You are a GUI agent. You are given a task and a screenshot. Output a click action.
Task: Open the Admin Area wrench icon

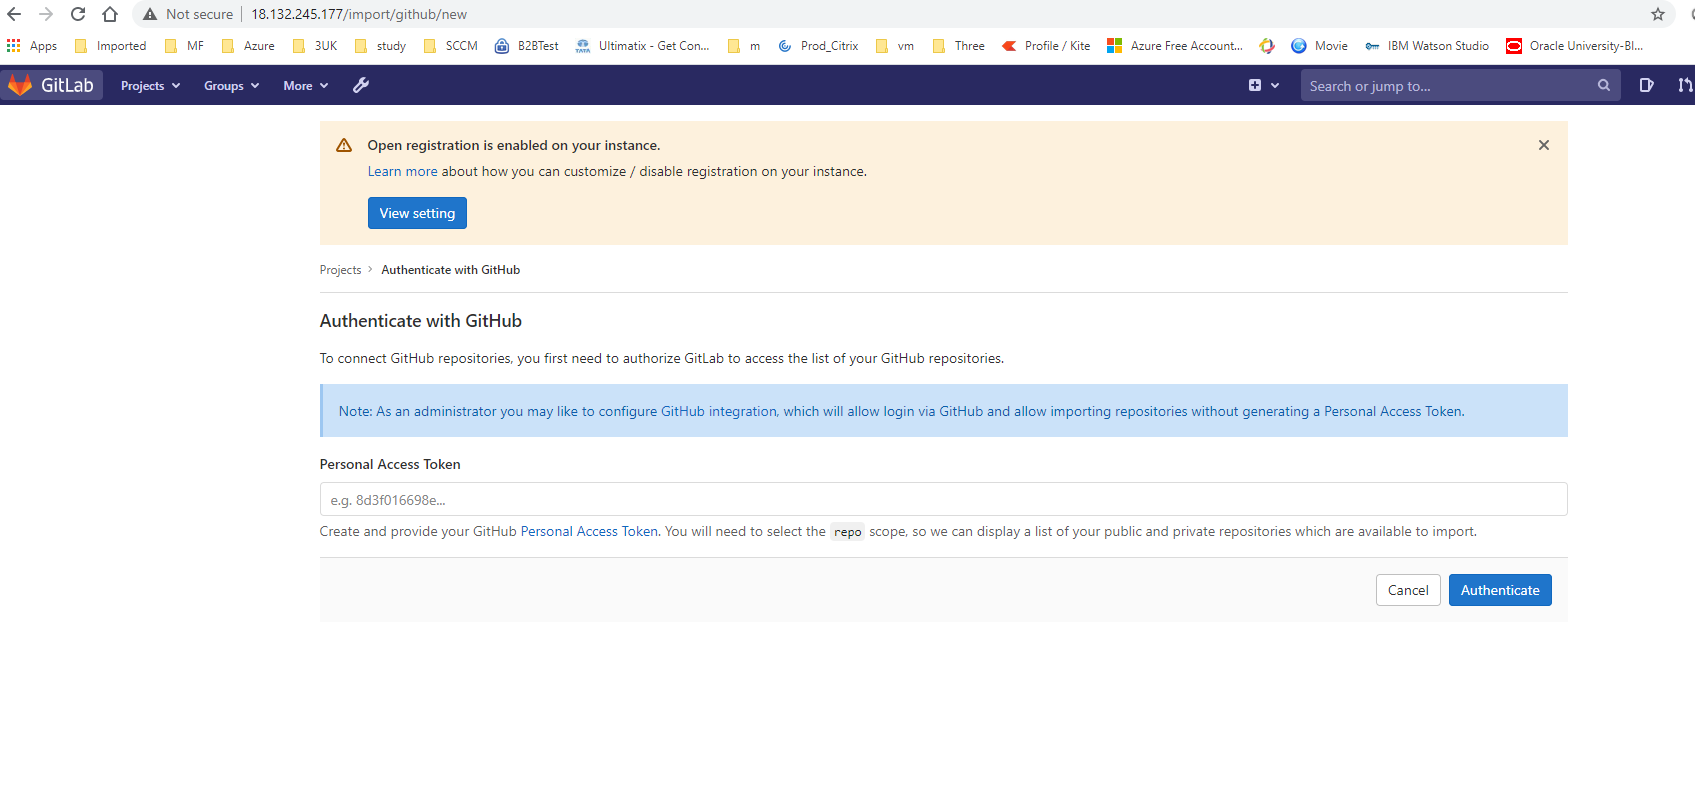pos(361,85)
